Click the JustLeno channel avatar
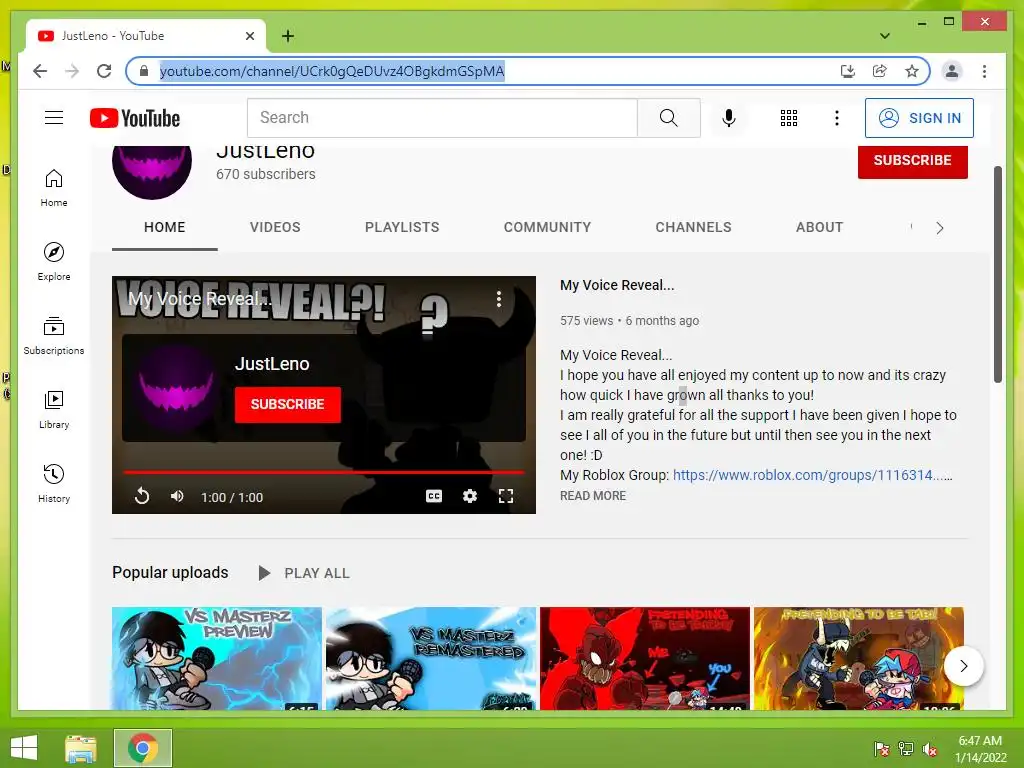 (152, 171)
